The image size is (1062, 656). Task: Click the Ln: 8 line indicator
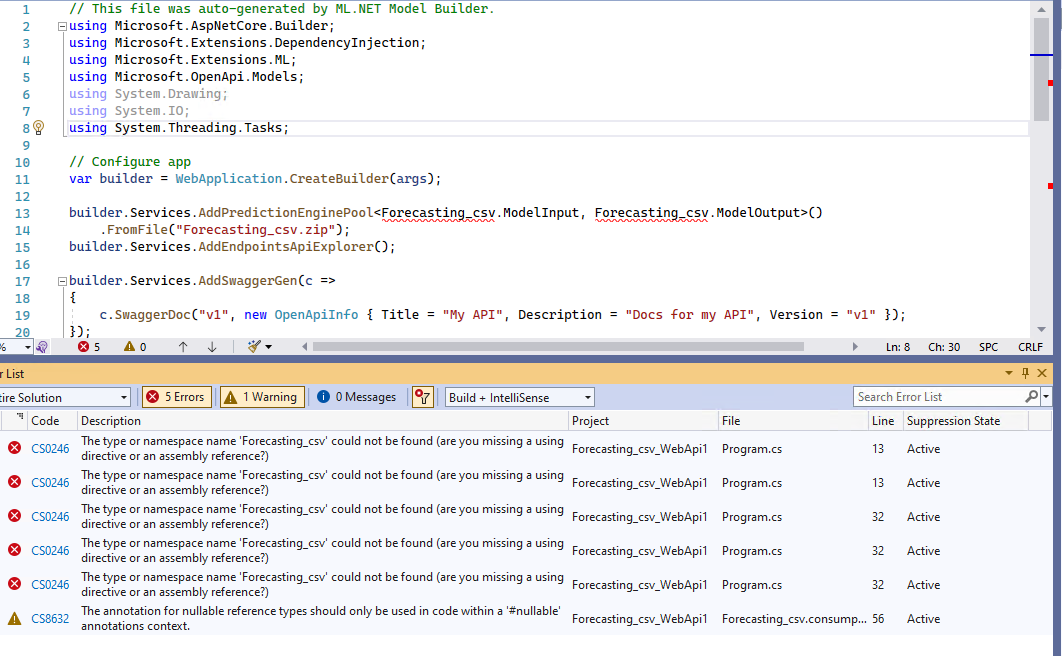[897, 347]
